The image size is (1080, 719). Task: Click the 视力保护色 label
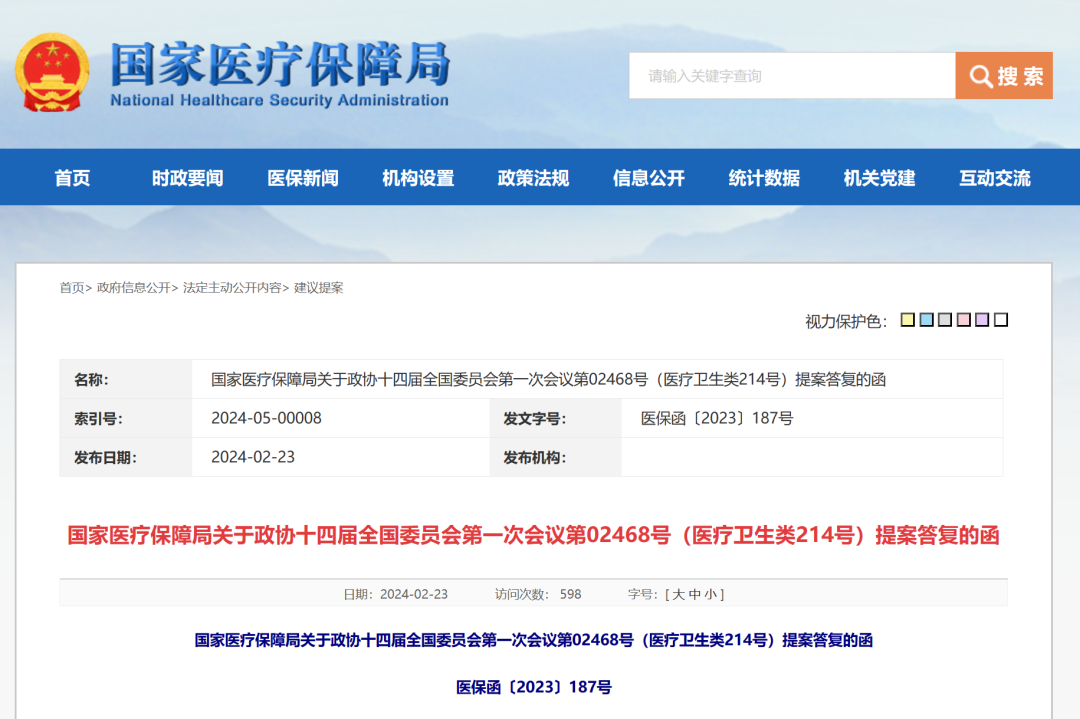click(847, 322)
